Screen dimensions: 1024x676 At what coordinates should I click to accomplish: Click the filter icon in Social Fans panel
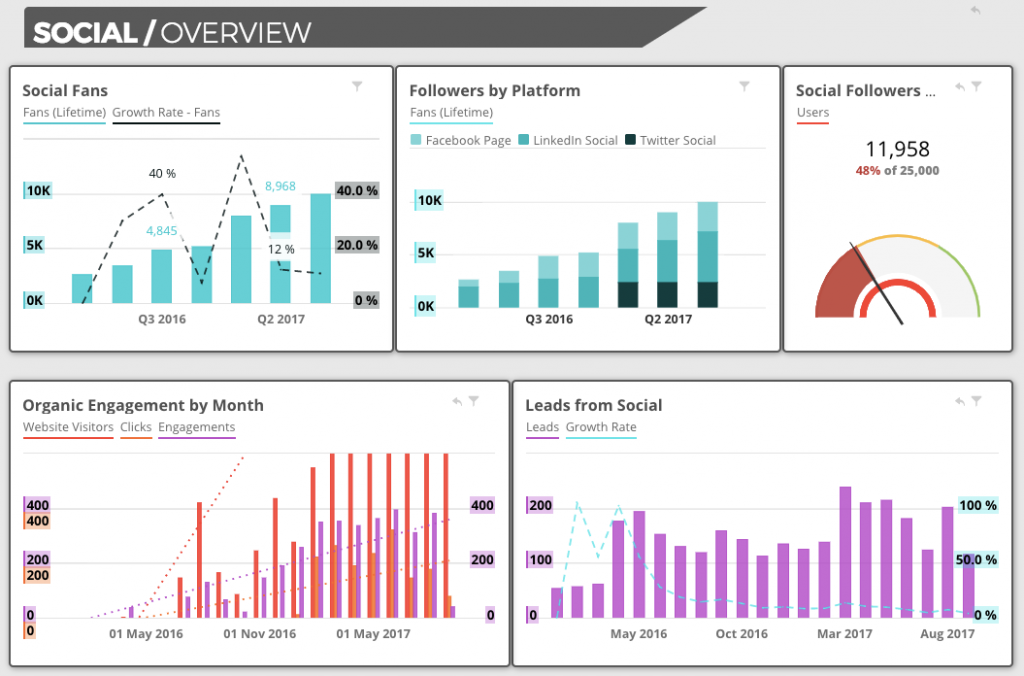357,86
